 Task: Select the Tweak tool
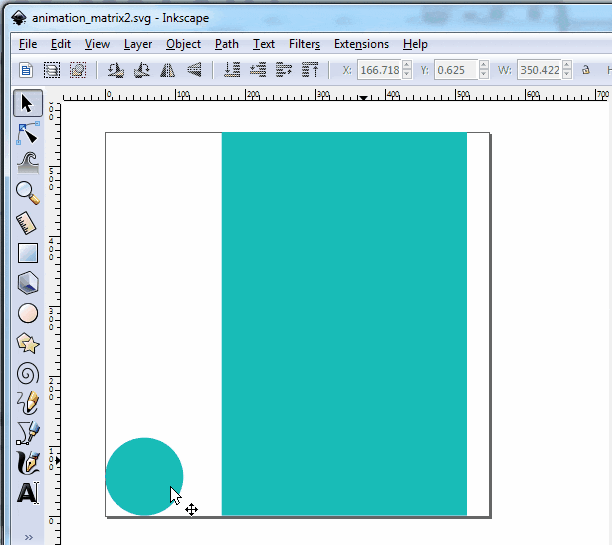(28, 163)
